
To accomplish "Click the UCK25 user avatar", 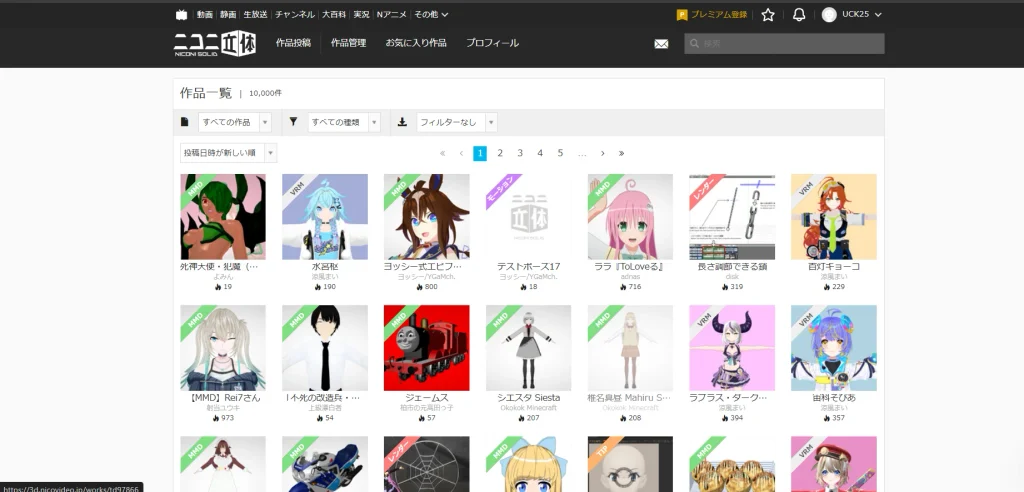I will (829, 14).
